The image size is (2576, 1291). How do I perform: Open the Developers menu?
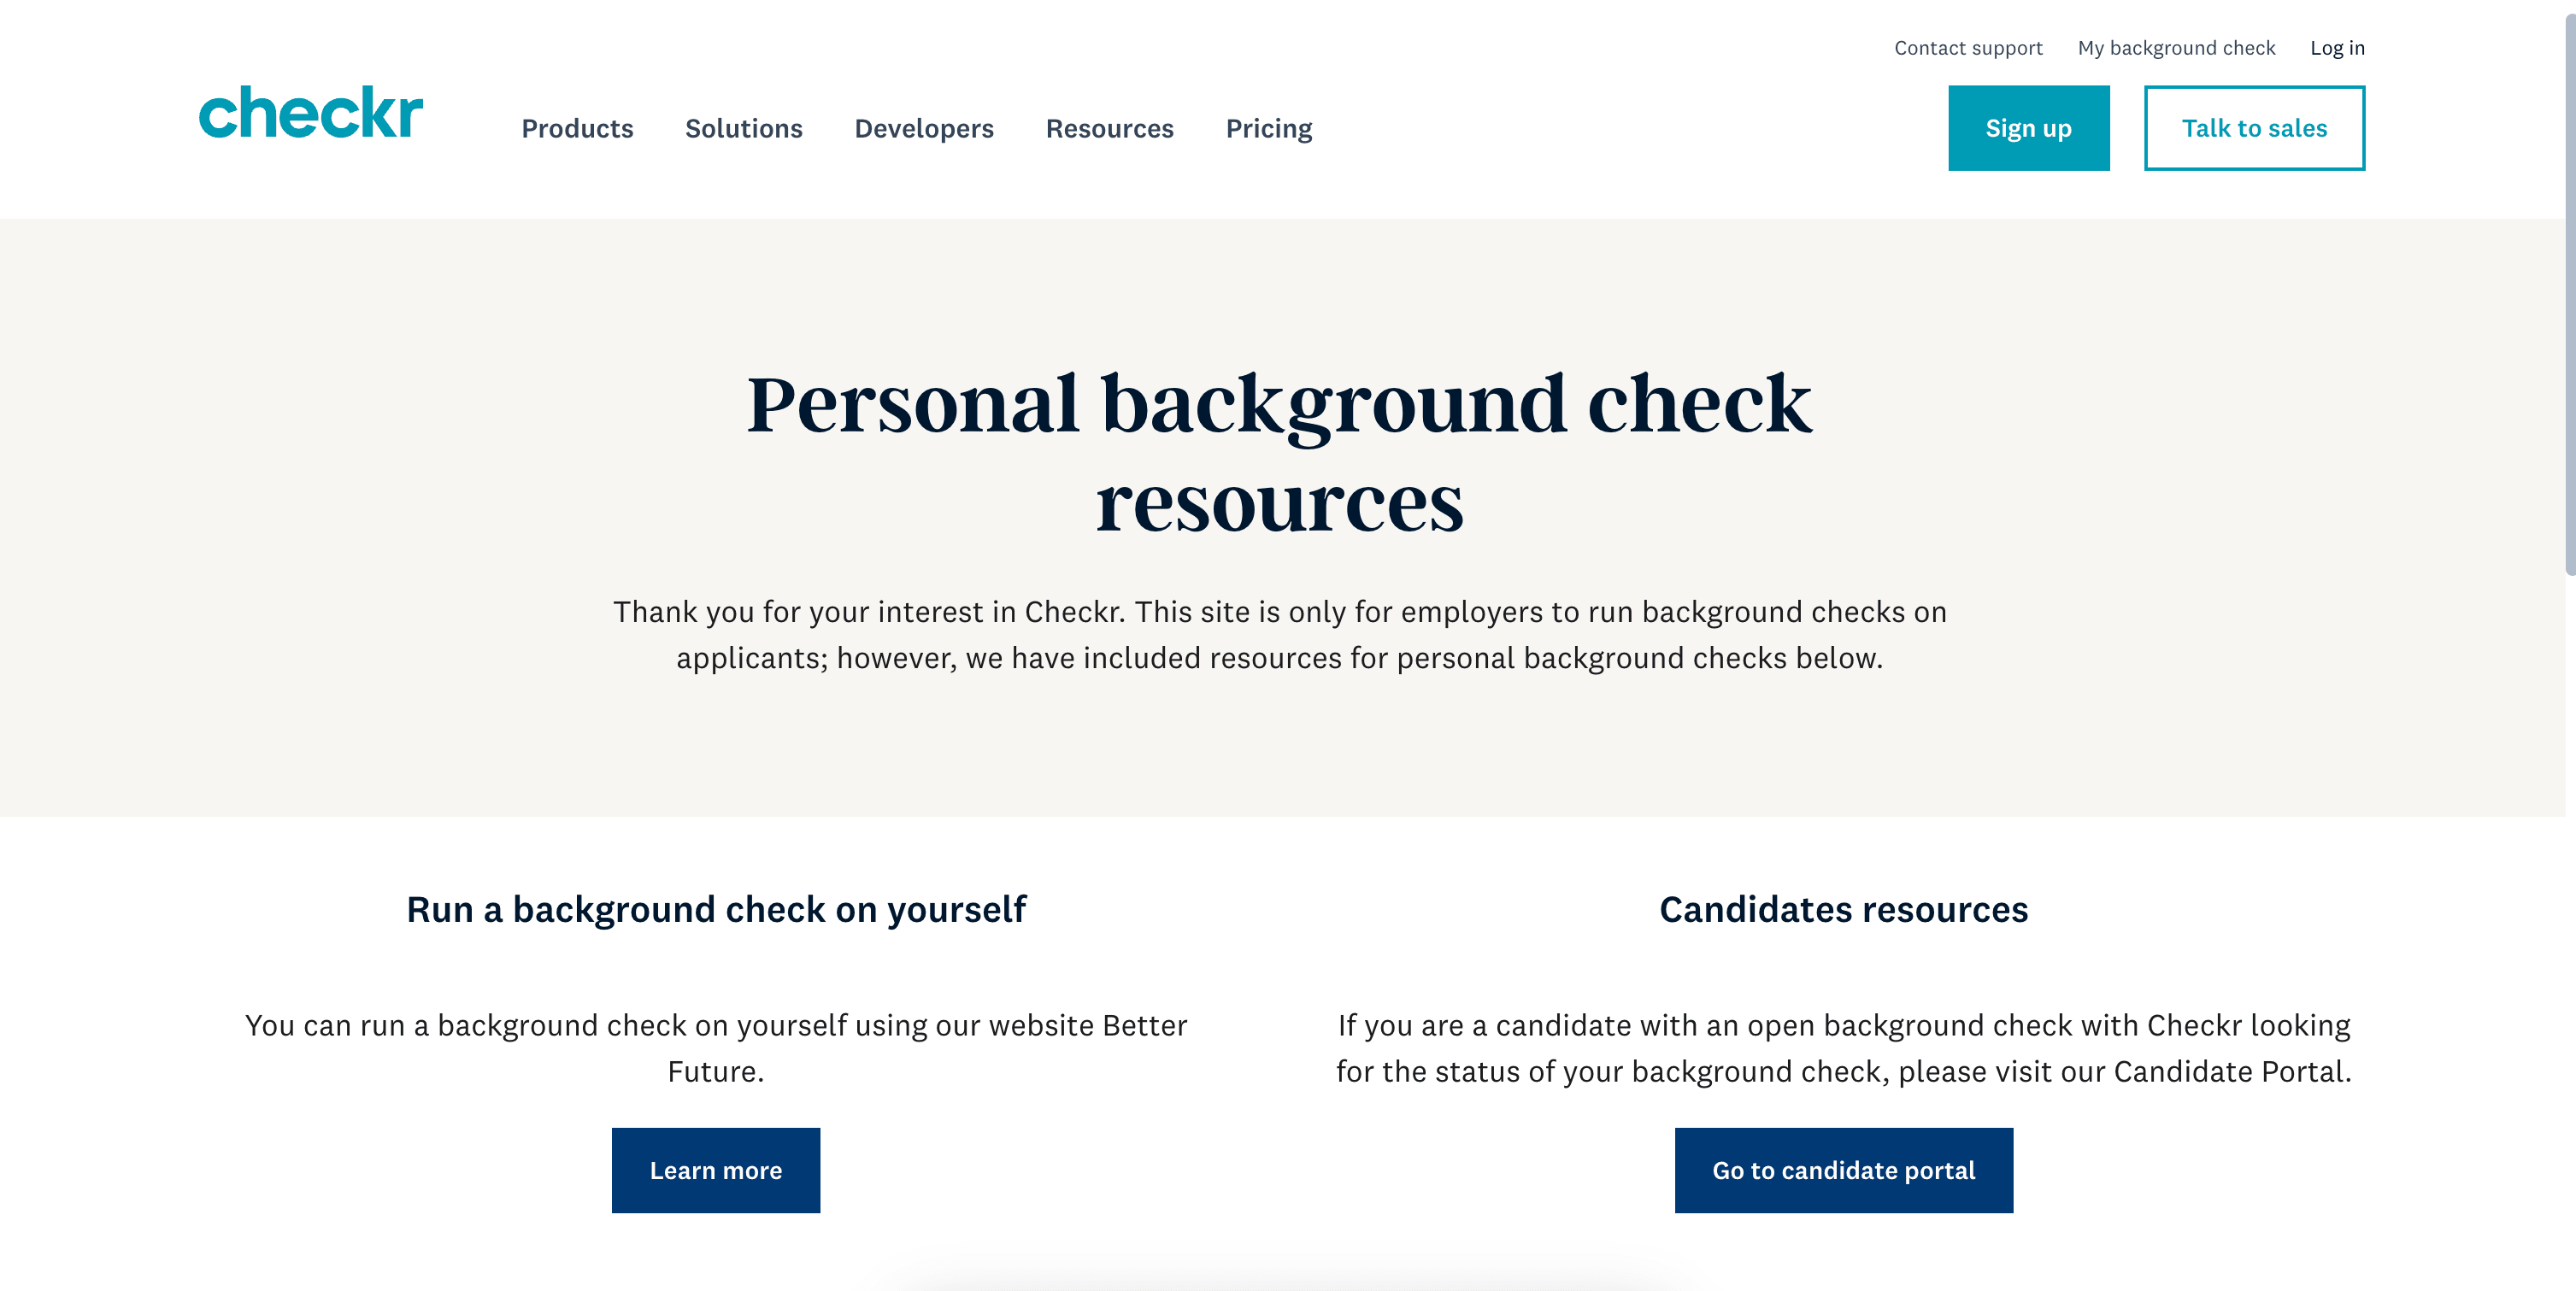click(924, 128)
